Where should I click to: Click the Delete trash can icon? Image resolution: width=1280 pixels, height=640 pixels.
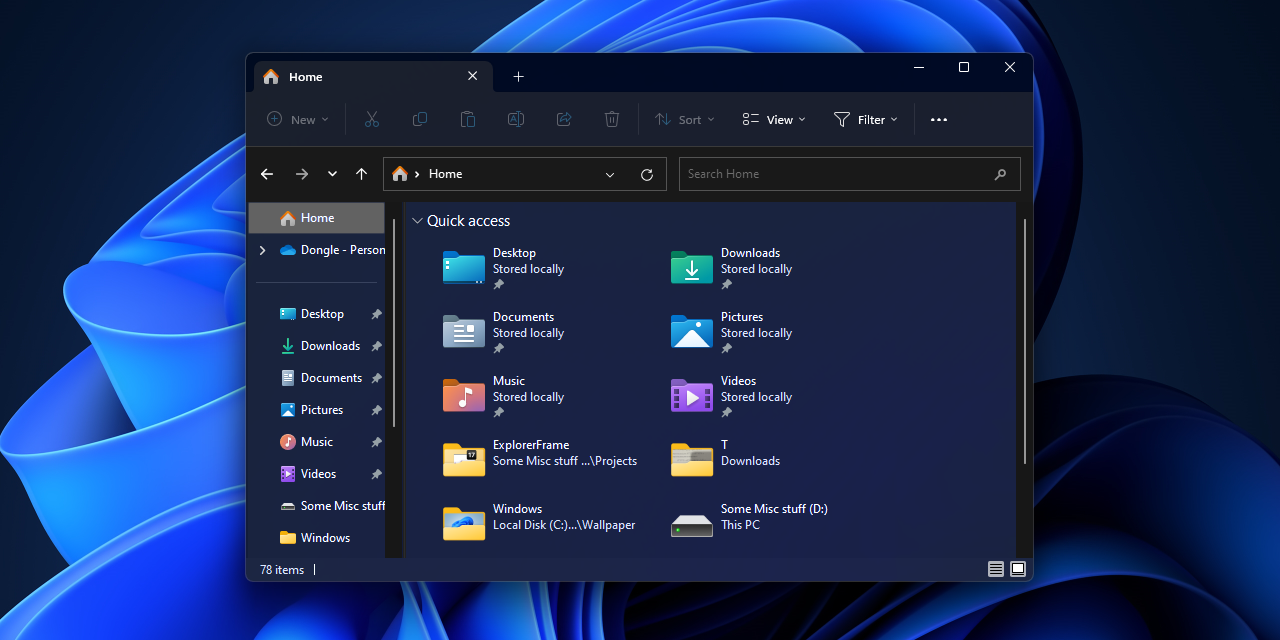[612, 119]
